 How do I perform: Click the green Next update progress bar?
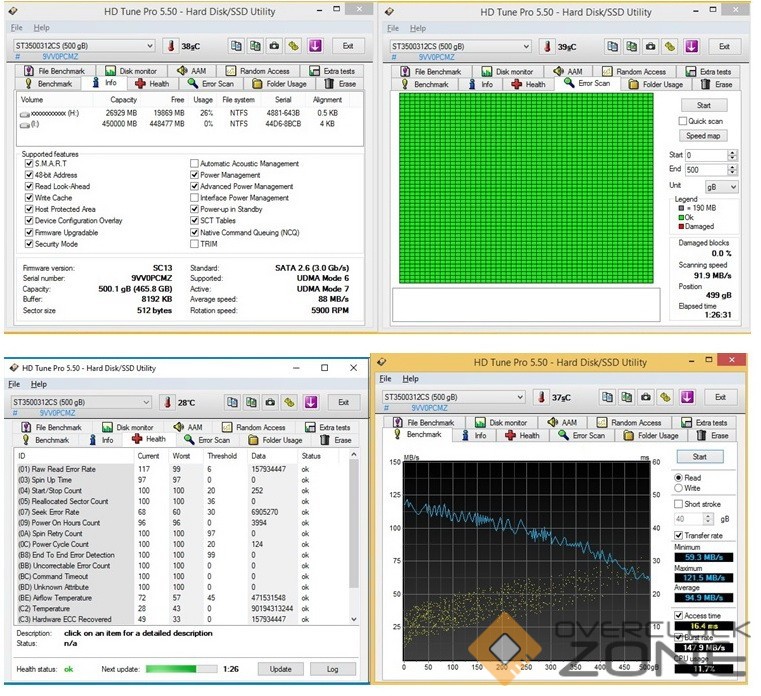(181, 669)
